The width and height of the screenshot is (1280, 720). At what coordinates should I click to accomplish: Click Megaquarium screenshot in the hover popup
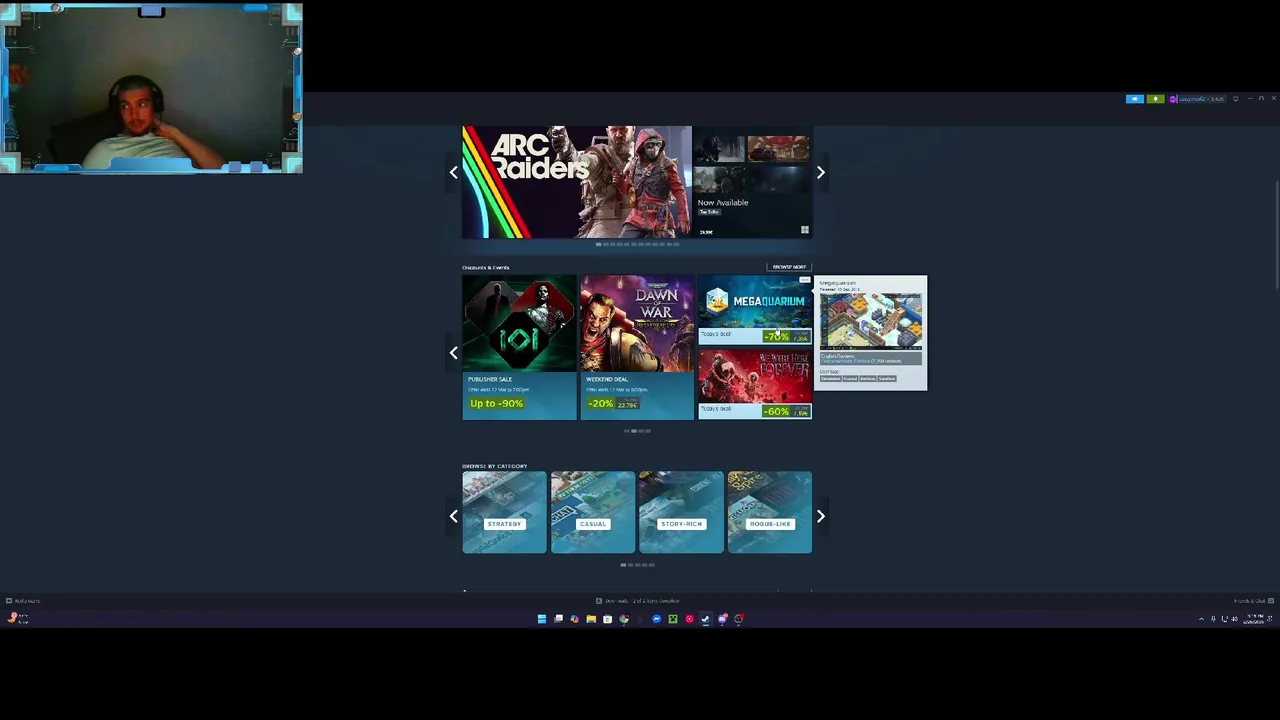coord(871,319)
